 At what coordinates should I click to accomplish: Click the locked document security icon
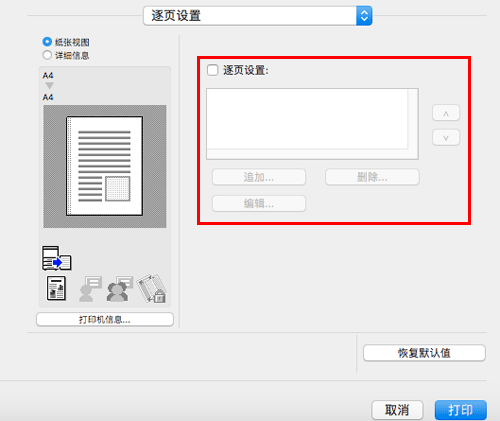point(152,289)
